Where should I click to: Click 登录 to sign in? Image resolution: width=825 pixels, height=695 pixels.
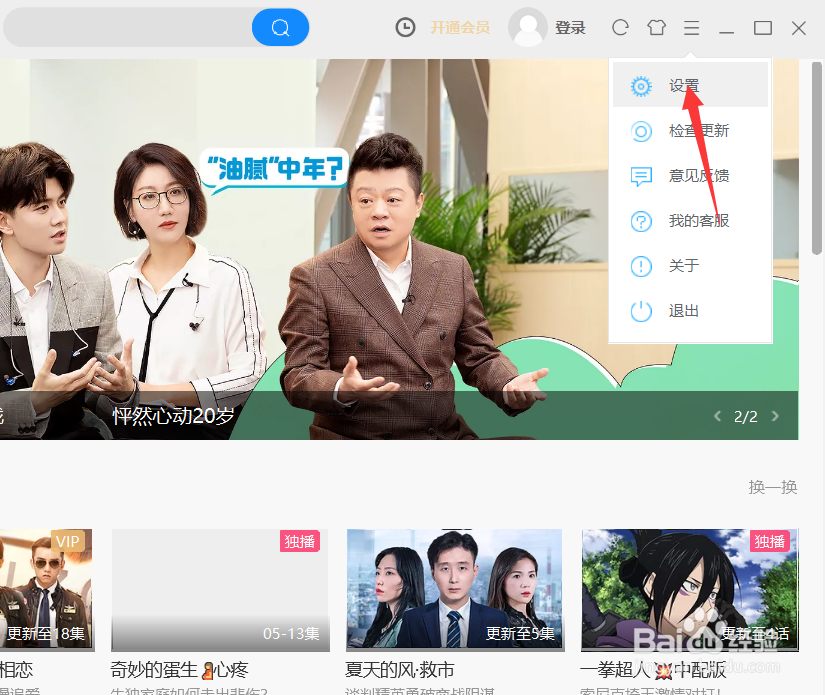[570, 27]
